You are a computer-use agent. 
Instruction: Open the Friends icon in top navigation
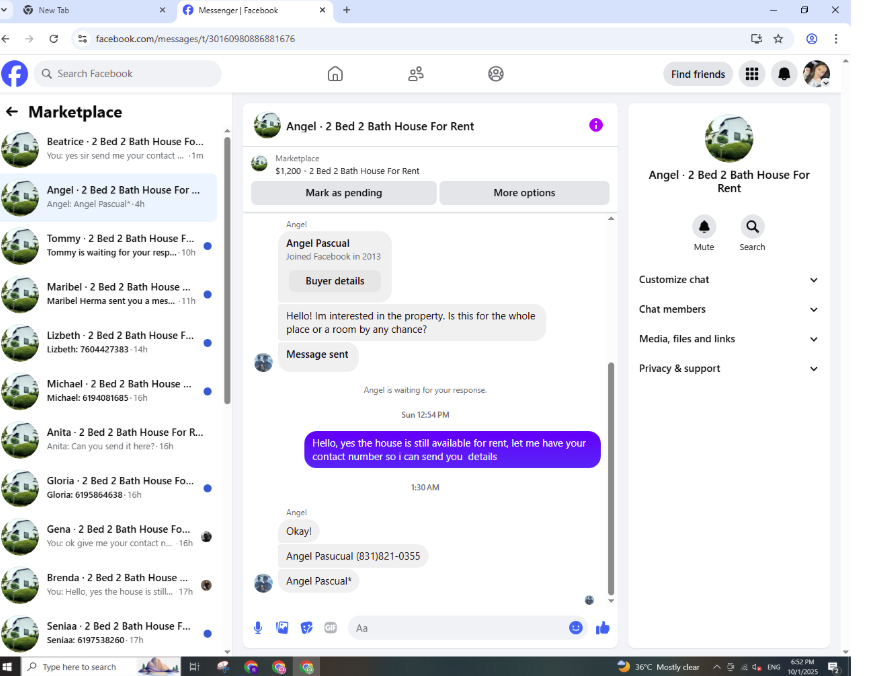pos(416,74)
